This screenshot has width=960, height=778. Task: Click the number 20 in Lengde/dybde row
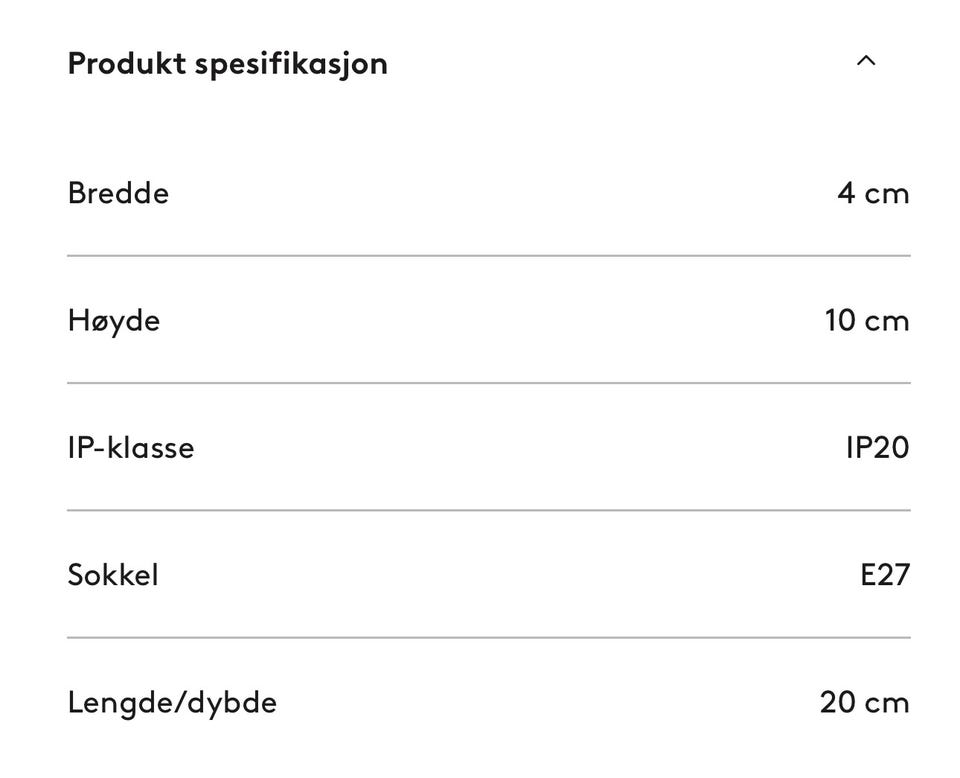pyautogui.click(x=837, y=702)
